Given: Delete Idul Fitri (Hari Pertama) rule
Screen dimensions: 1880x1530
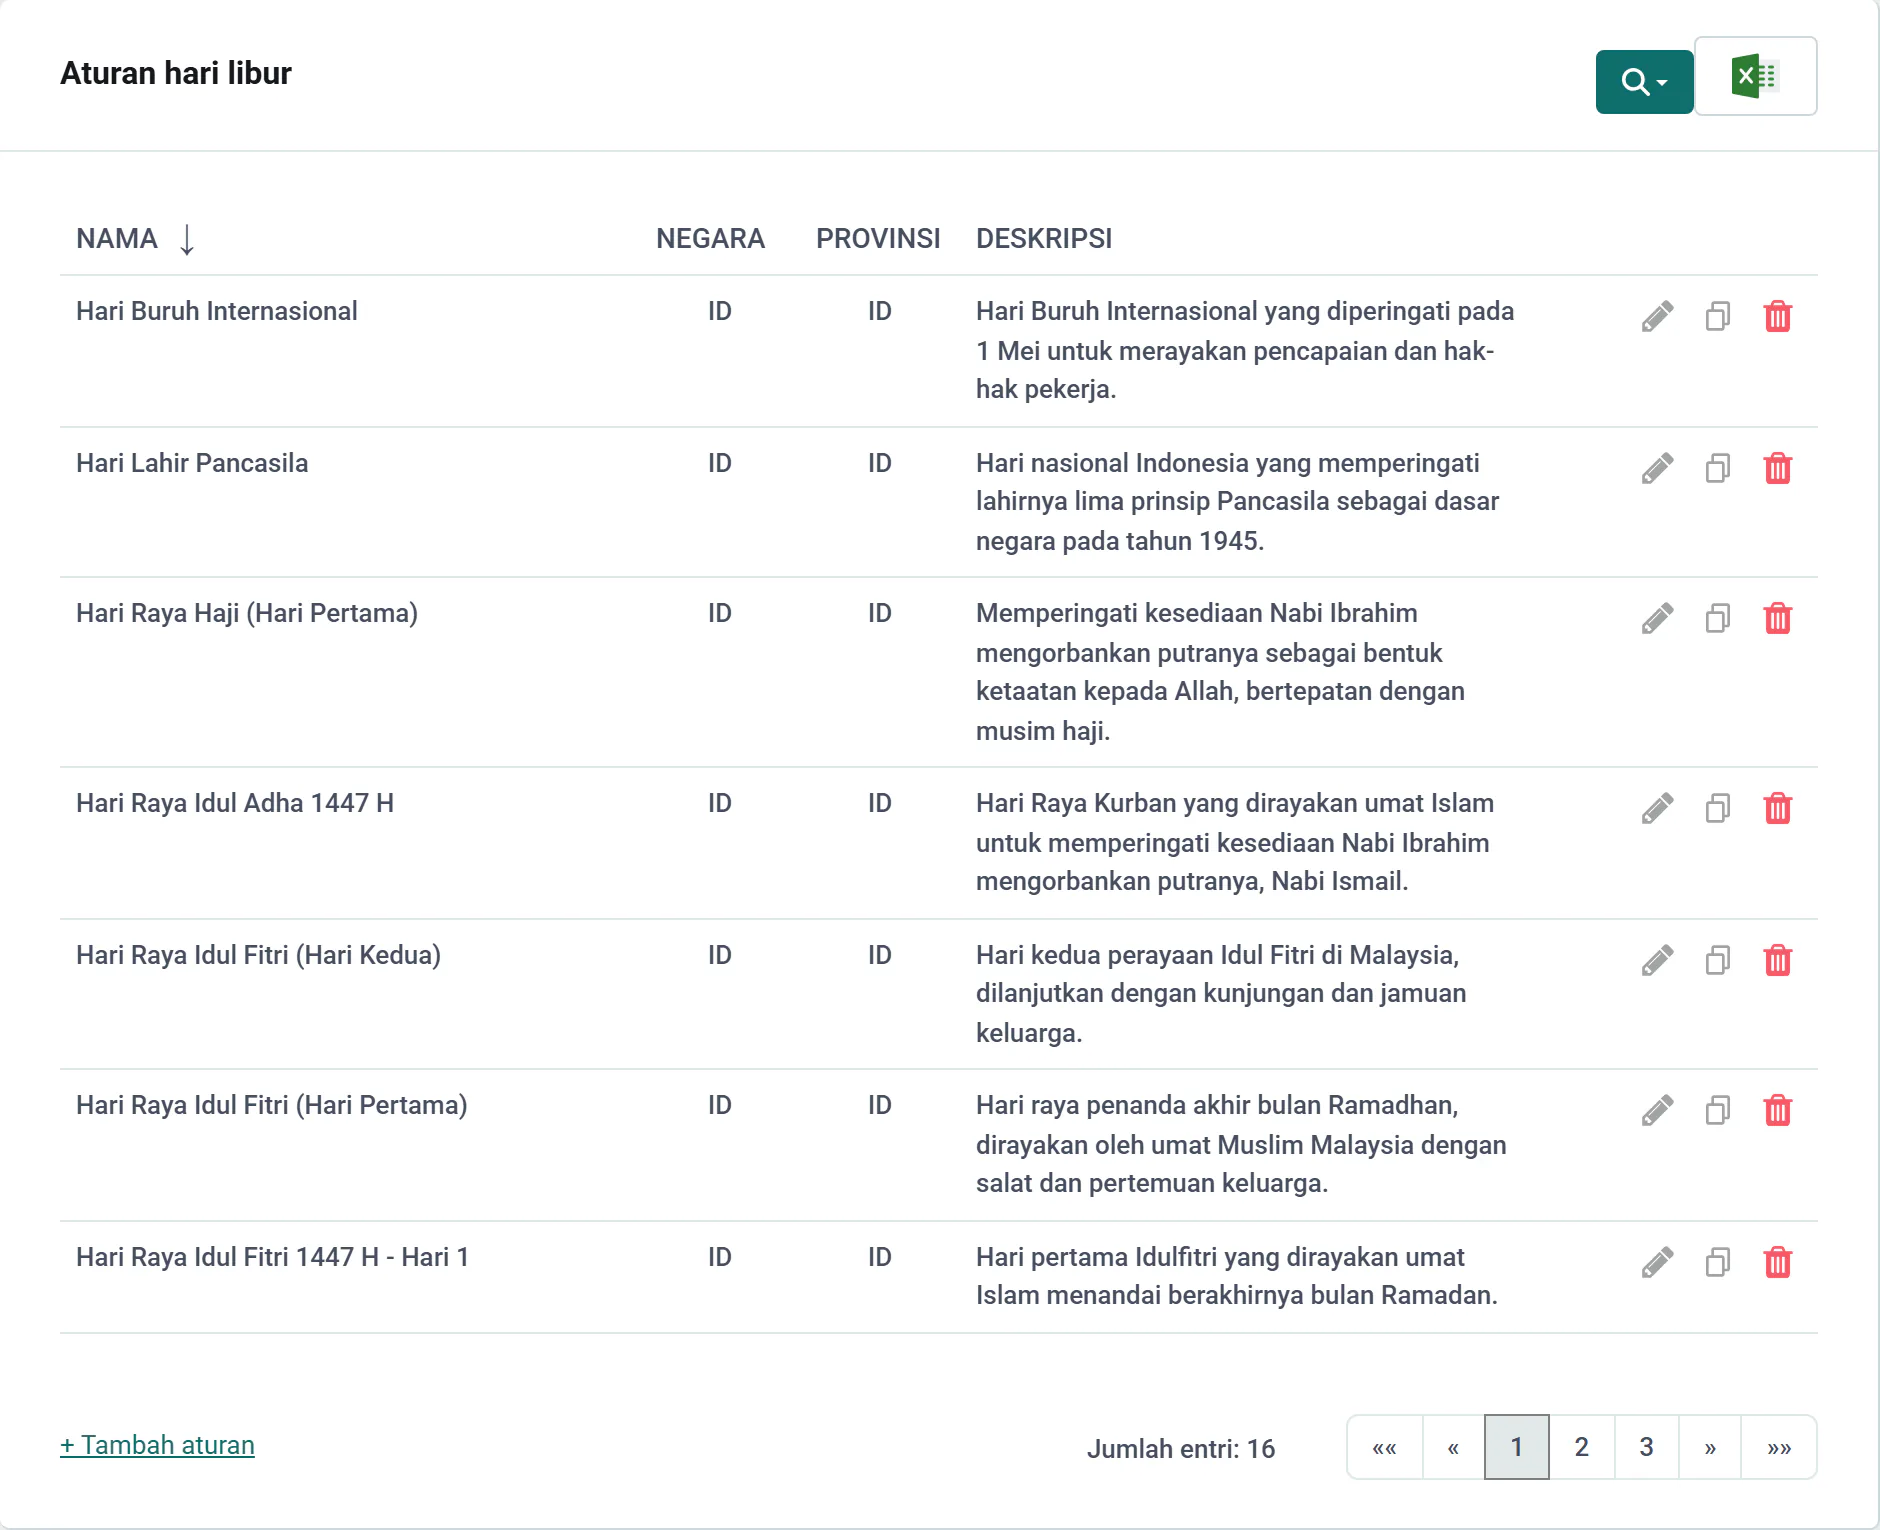Looking at the screenshot, I should pyautogui.click(x=1777, y=1110).
